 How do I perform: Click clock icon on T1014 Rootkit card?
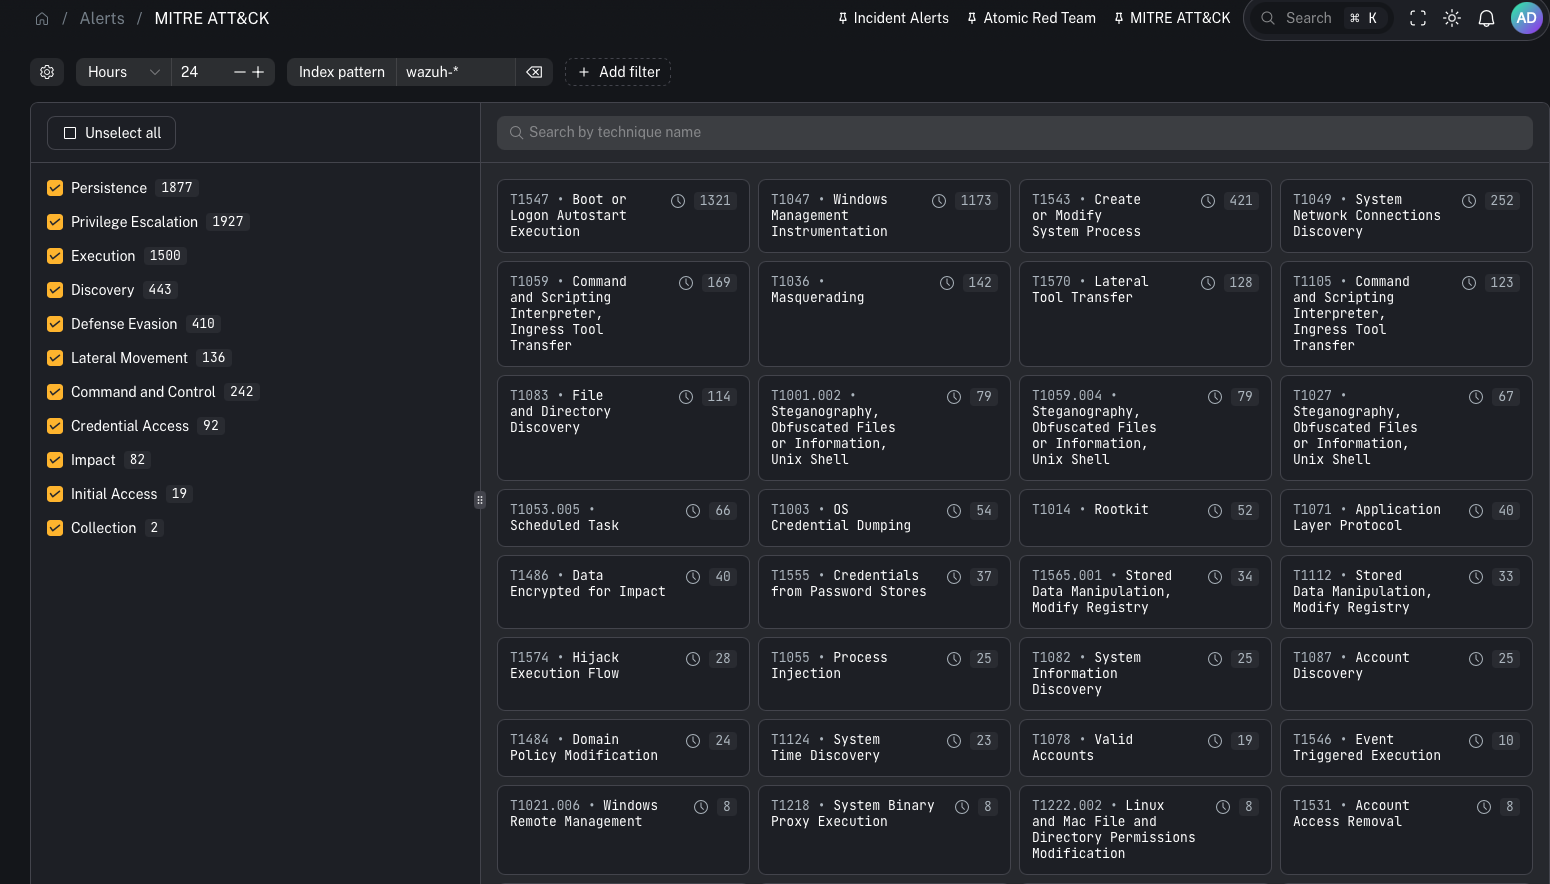[1215, 511]
